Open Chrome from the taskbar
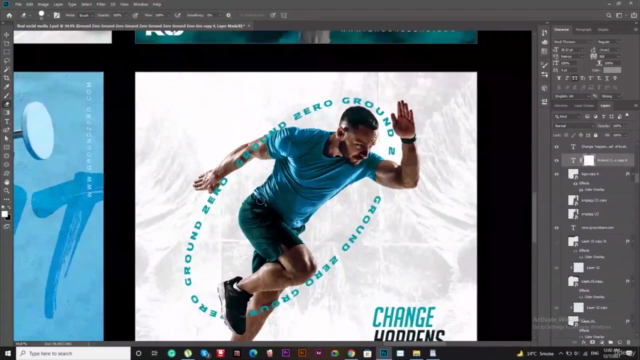This screenshot has height=360, width=640. click(x=351, y=353)
